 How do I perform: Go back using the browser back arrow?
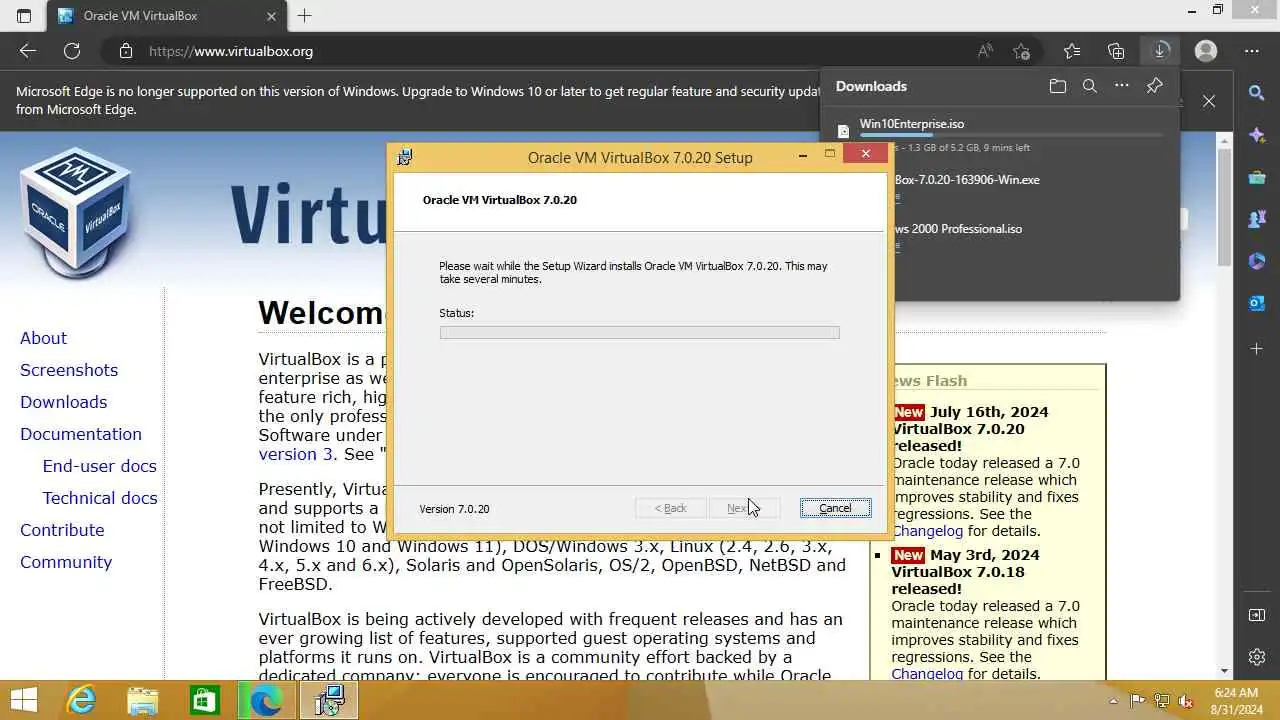point(28,51)
